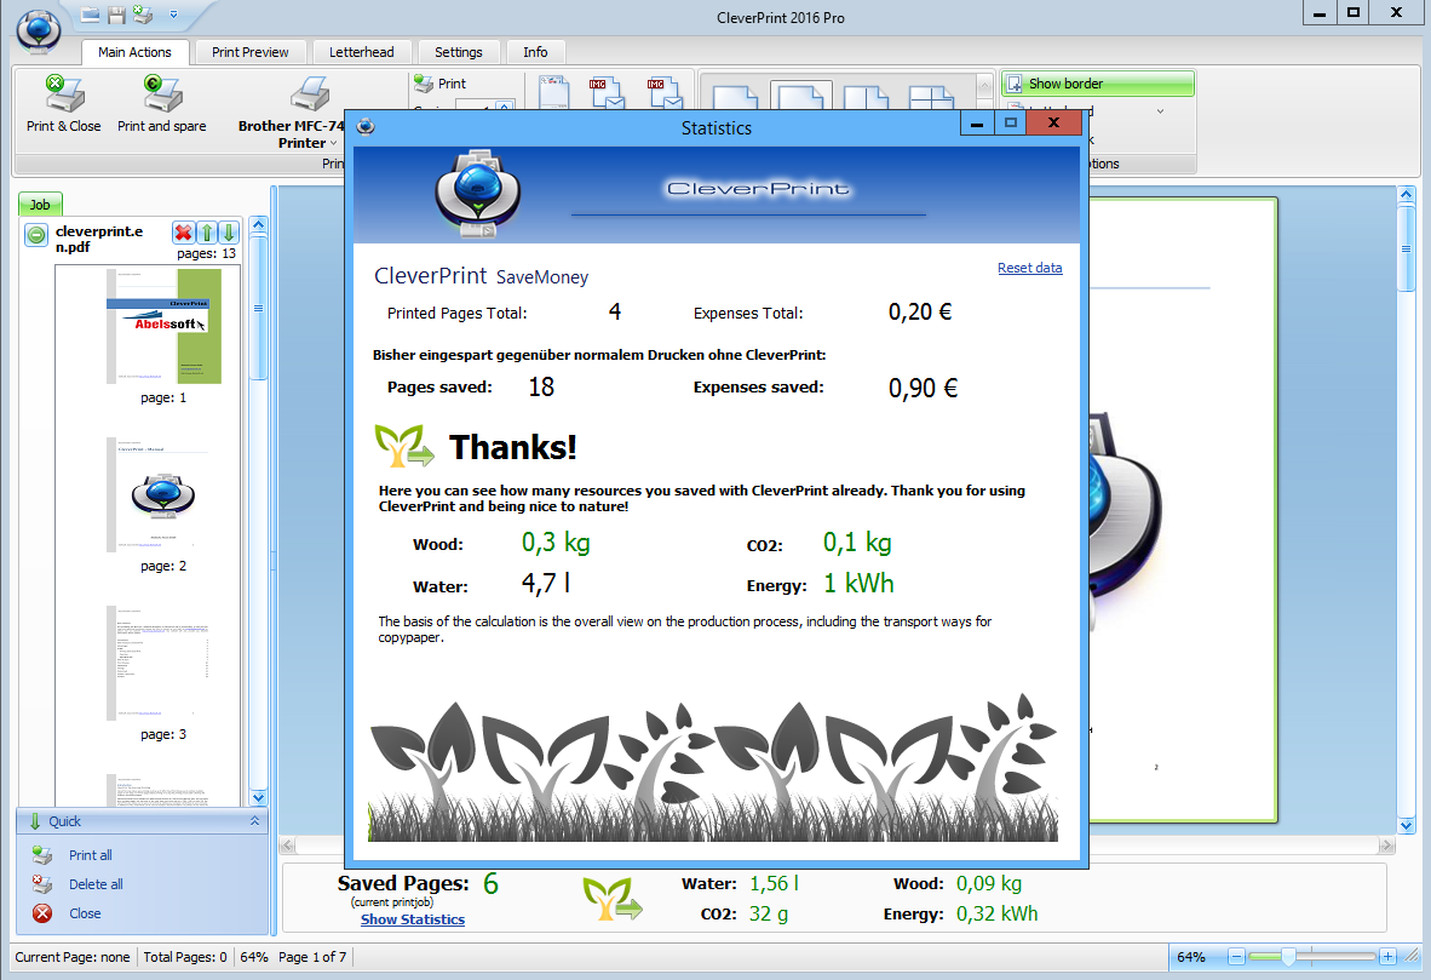Minimize the Statistics dialog
This screenshot has width=1431, height=980.
pos(976,123)
